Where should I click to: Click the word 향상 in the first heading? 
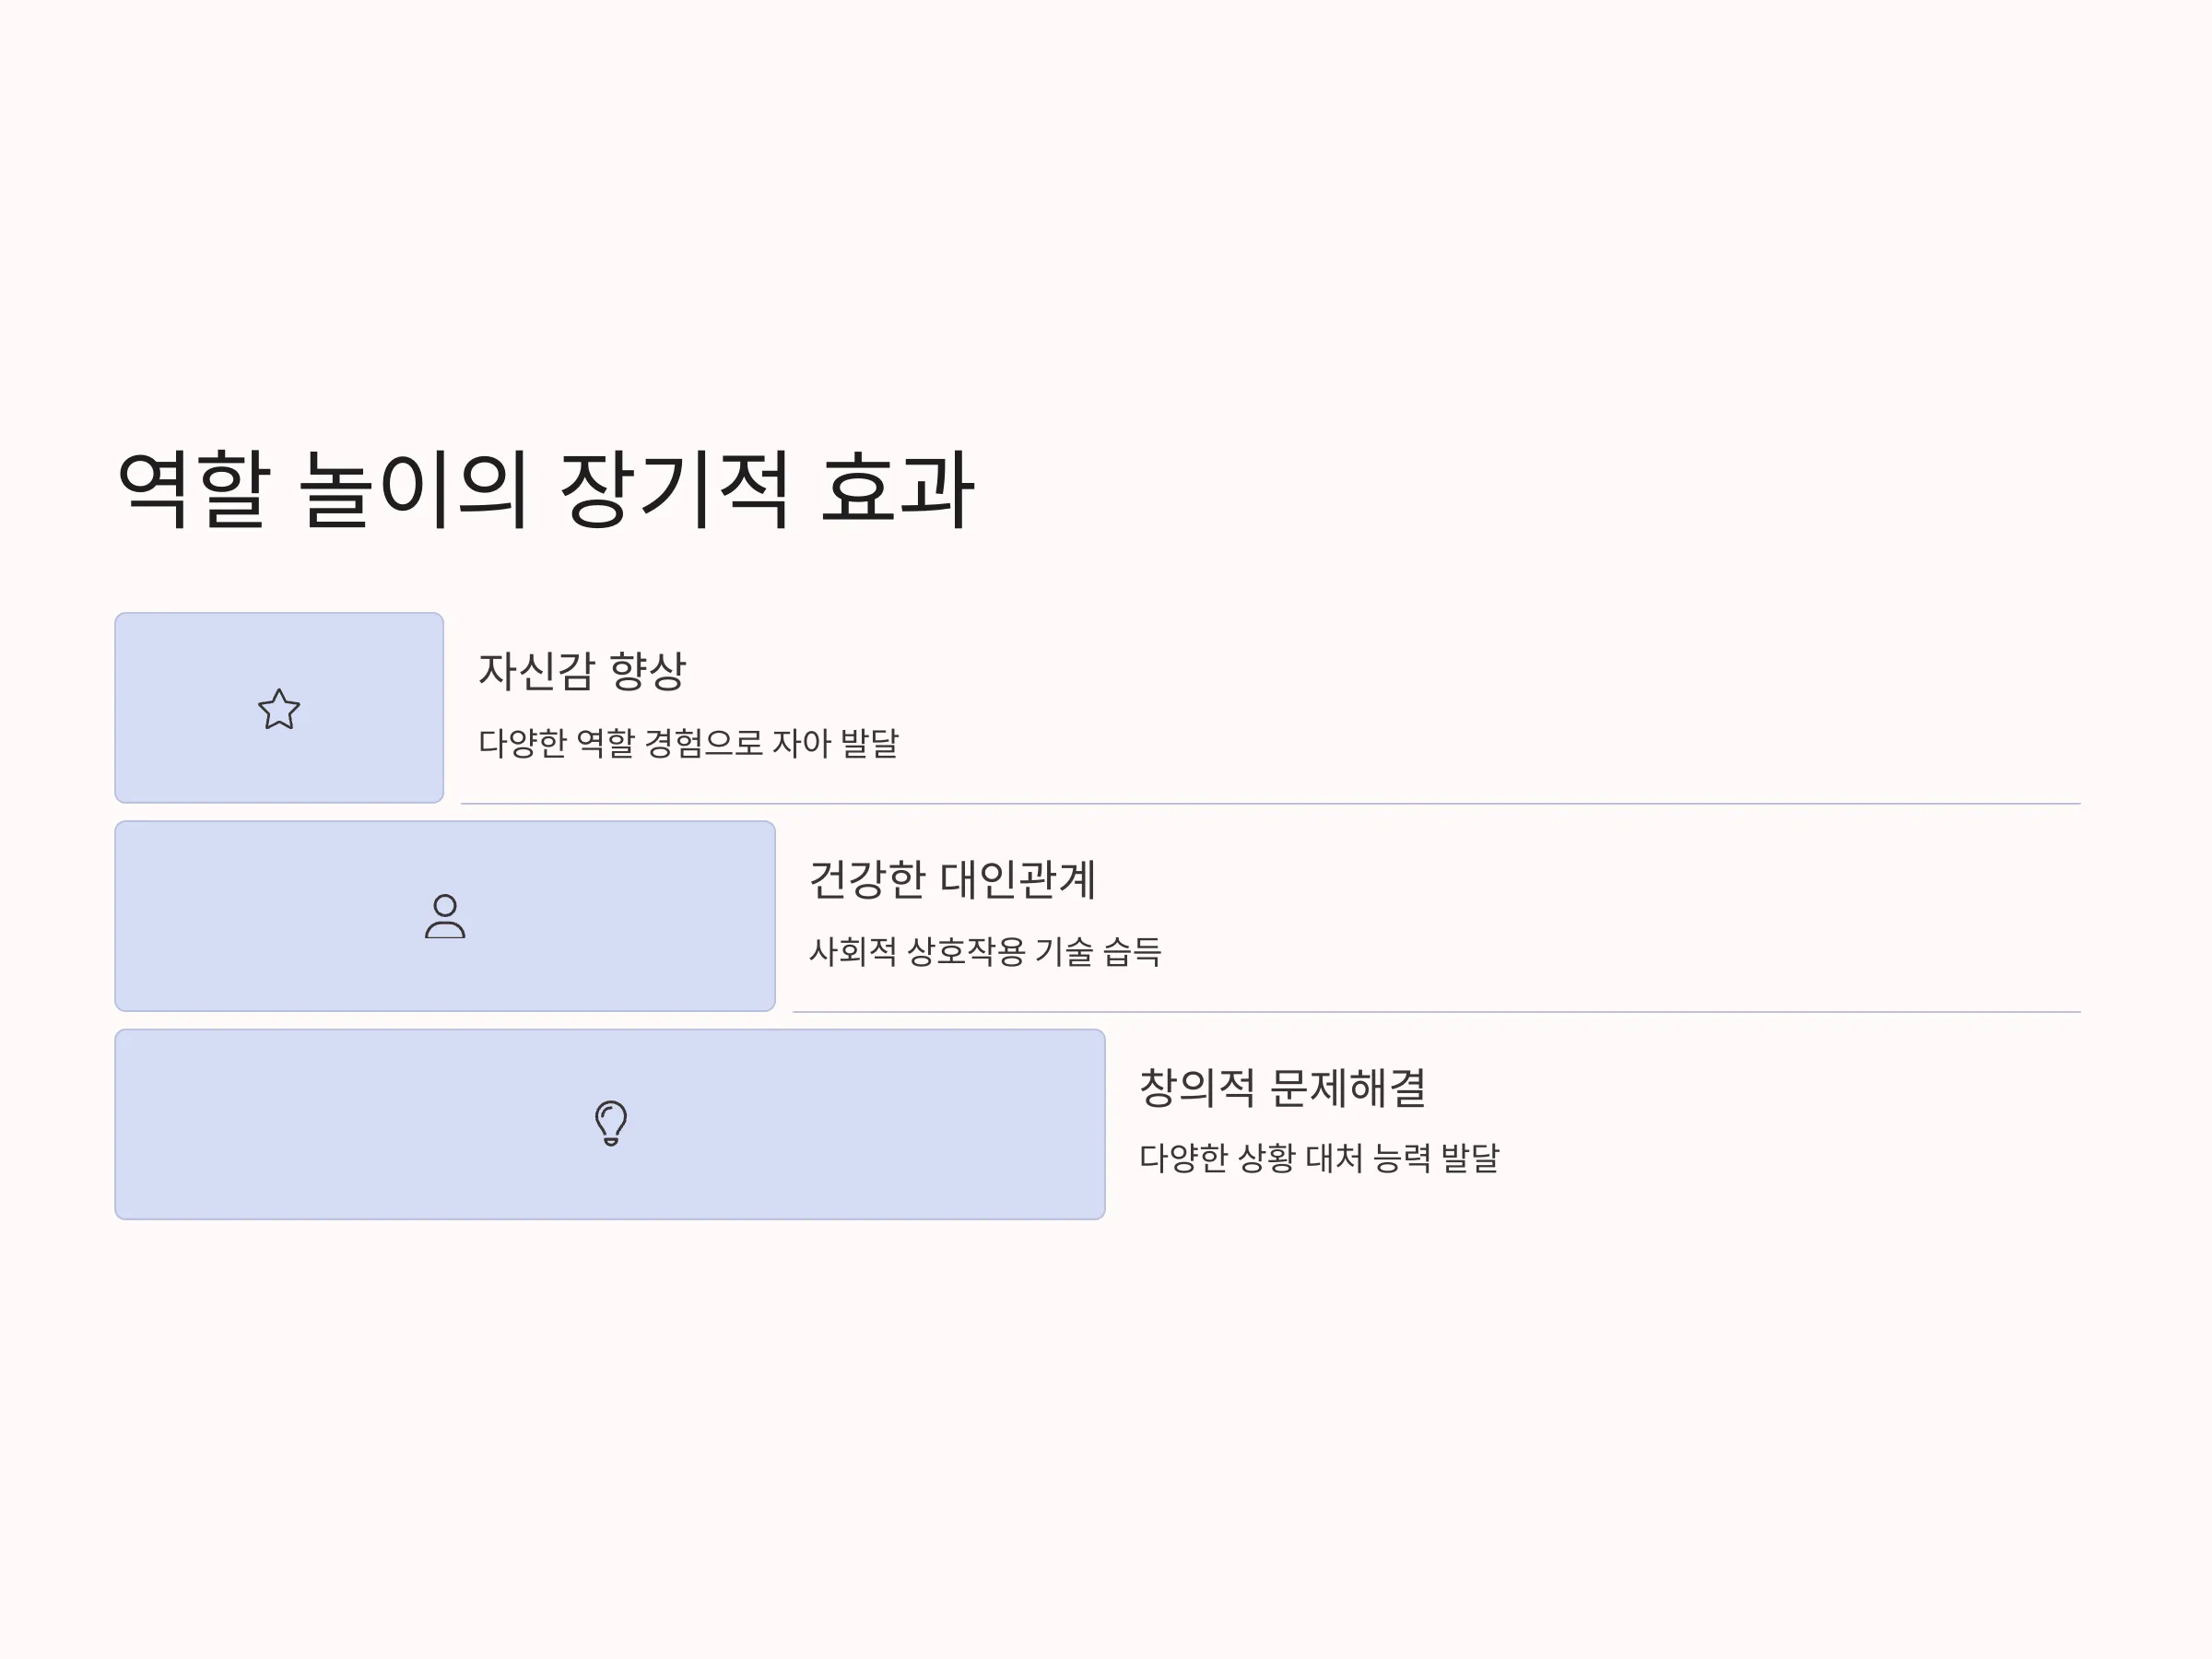648,671
